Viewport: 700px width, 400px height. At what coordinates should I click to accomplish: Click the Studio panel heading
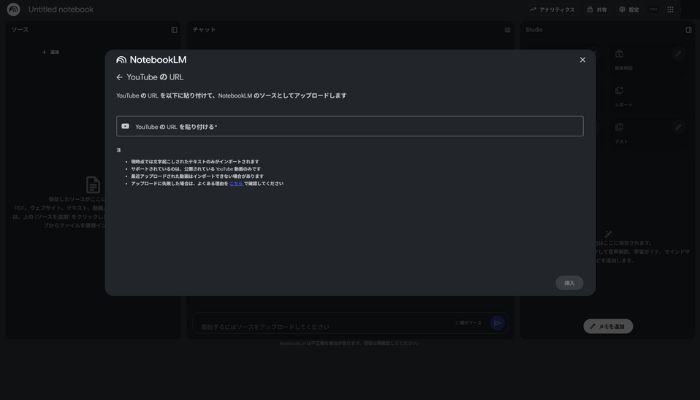(x=534, y=29)
